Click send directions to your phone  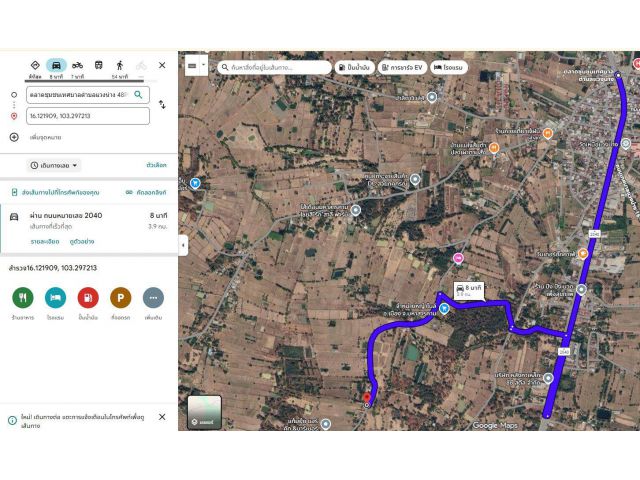(x=56, y=192)
